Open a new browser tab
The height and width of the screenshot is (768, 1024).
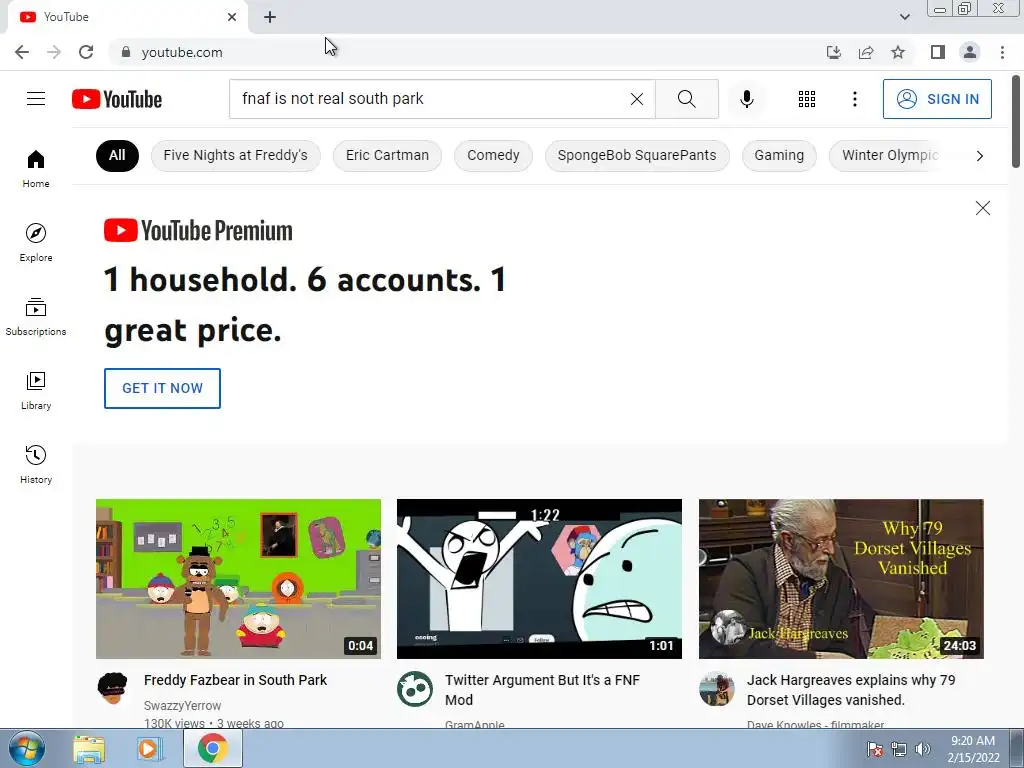[270, 17]
